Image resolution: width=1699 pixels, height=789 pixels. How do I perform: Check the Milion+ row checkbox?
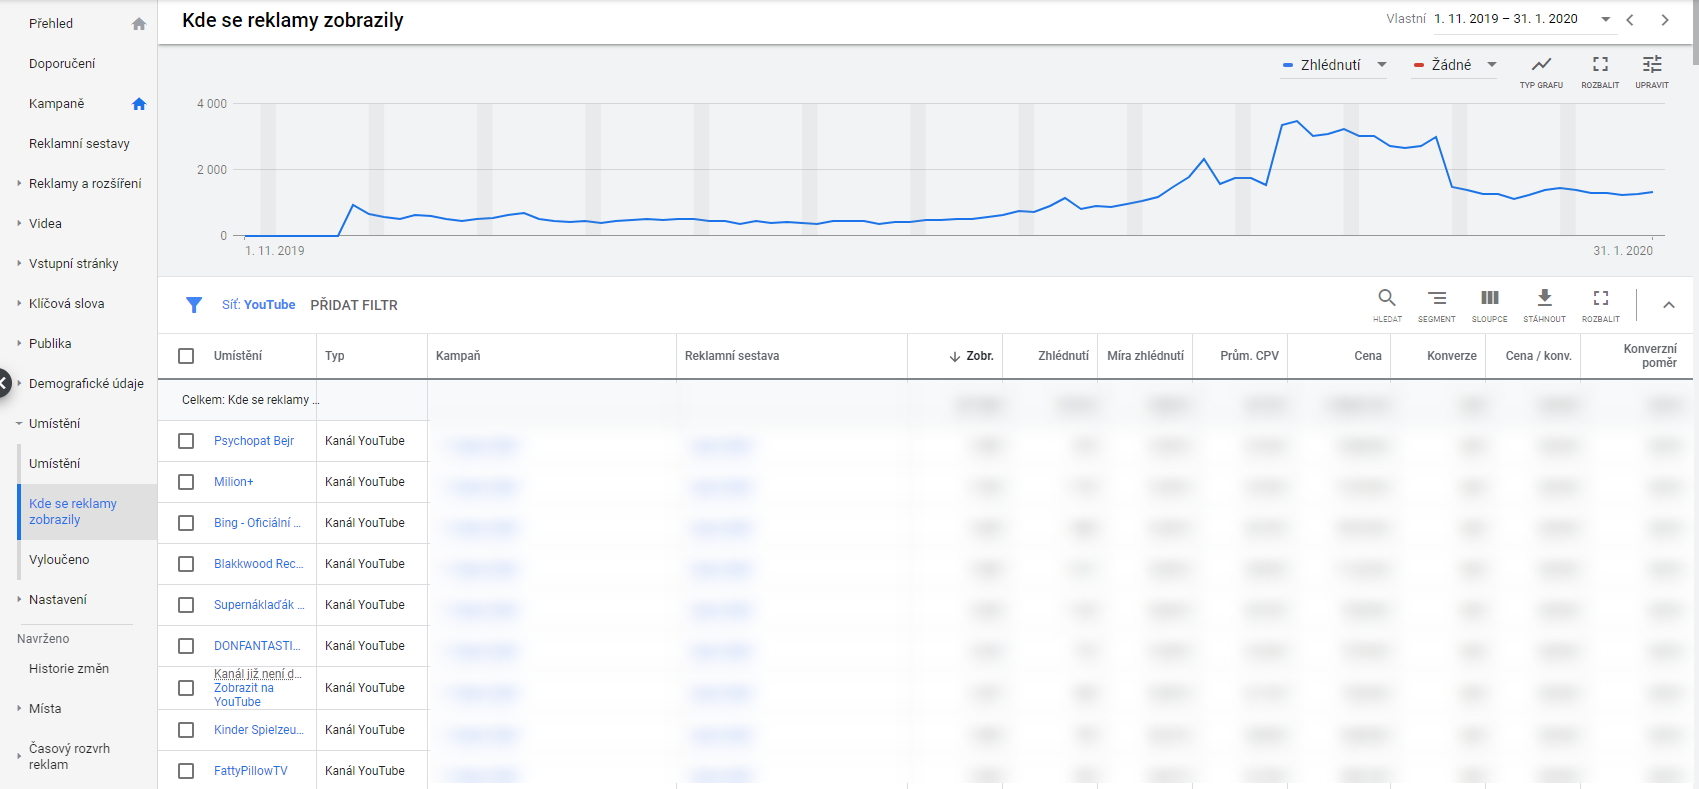click(x=186, y=482)
